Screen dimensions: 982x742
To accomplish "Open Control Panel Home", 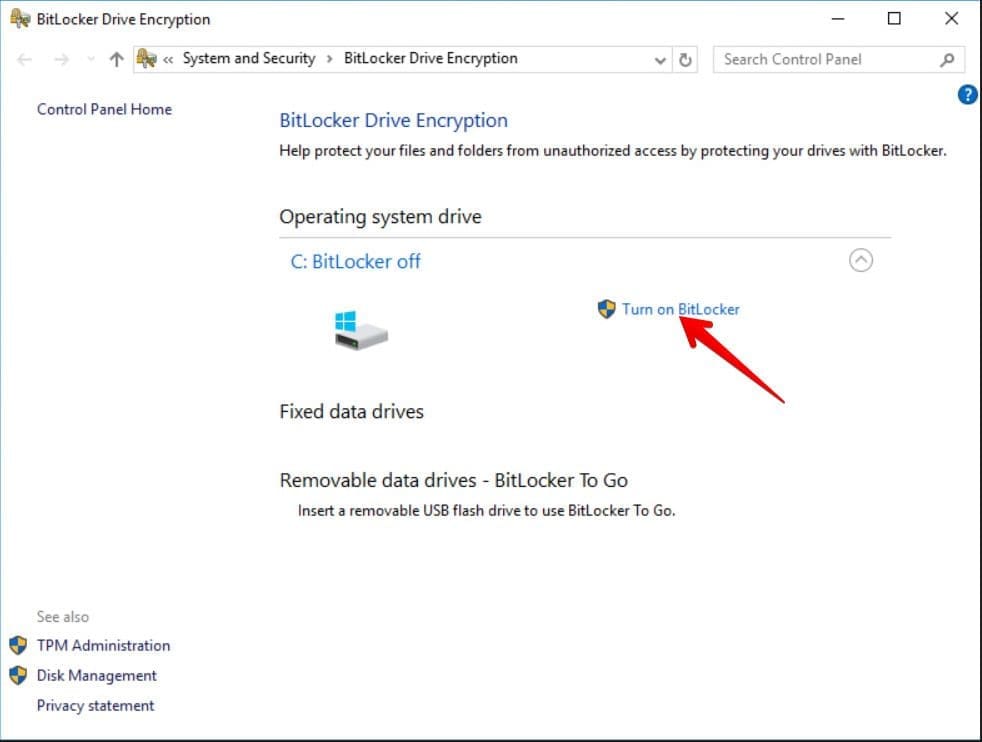I will [104, 109].
